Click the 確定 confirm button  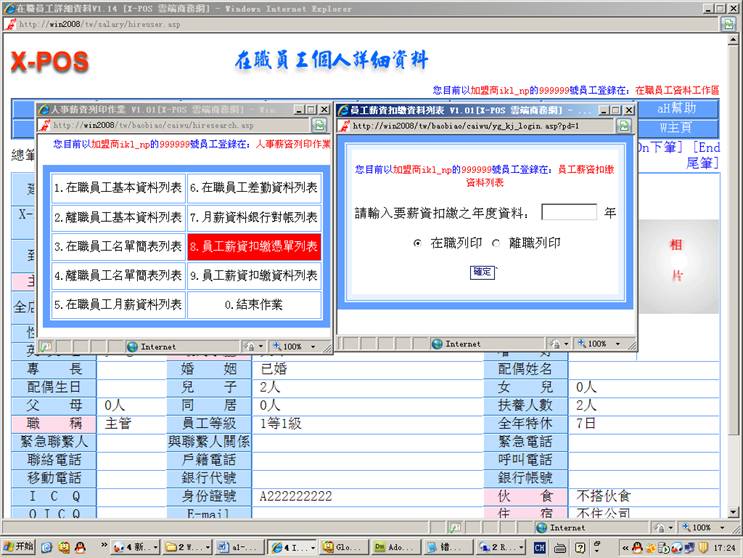pyautogui.click(x=483, y=271)
